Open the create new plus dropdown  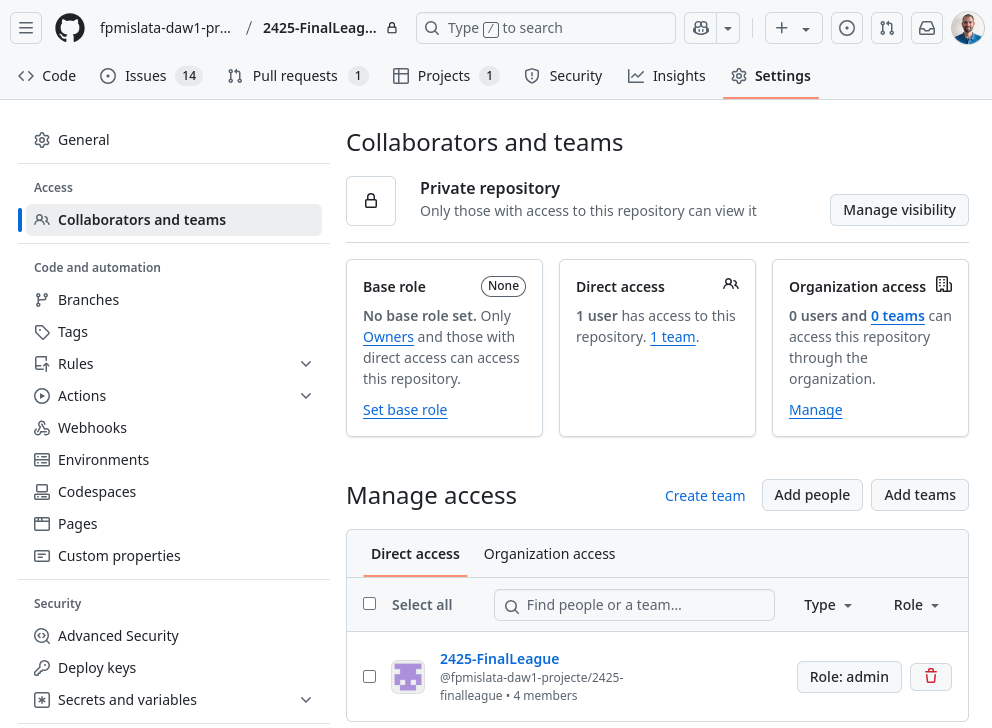click(x=793, y=28)
